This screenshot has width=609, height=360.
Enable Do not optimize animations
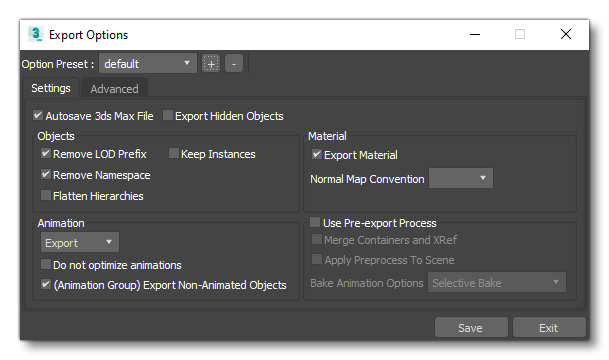point(45,264)
